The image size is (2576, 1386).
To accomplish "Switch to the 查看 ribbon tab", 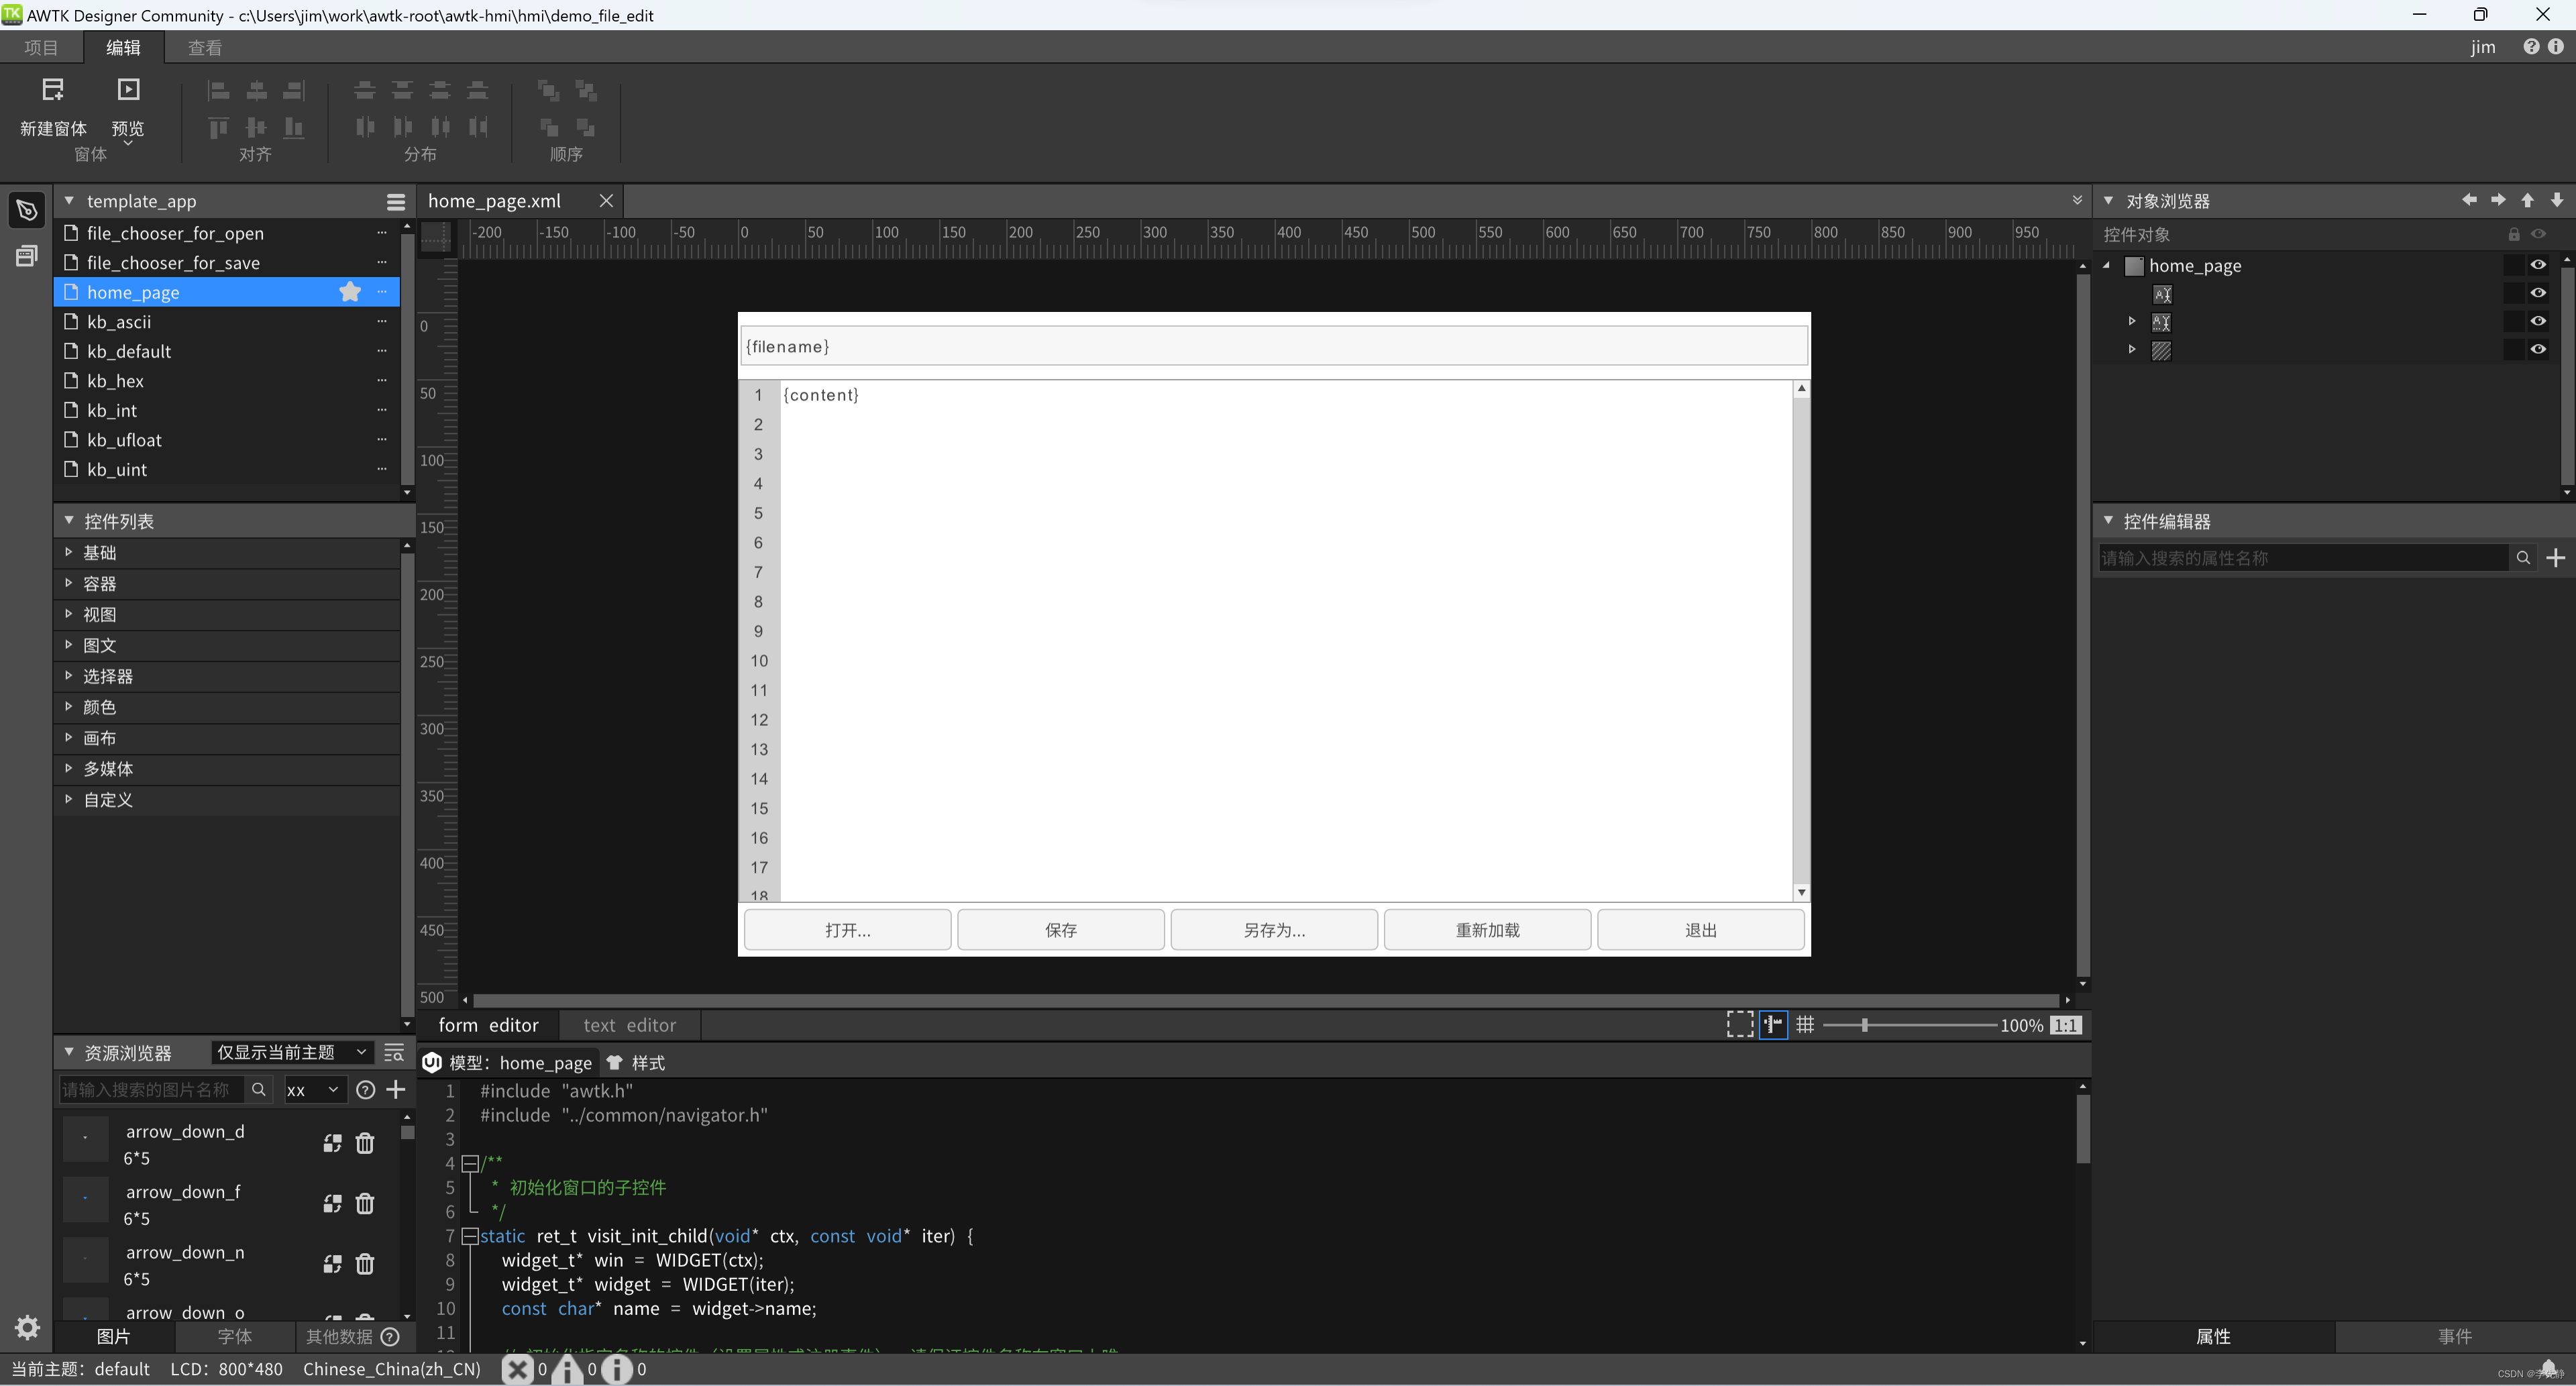I will click(205, 47).
